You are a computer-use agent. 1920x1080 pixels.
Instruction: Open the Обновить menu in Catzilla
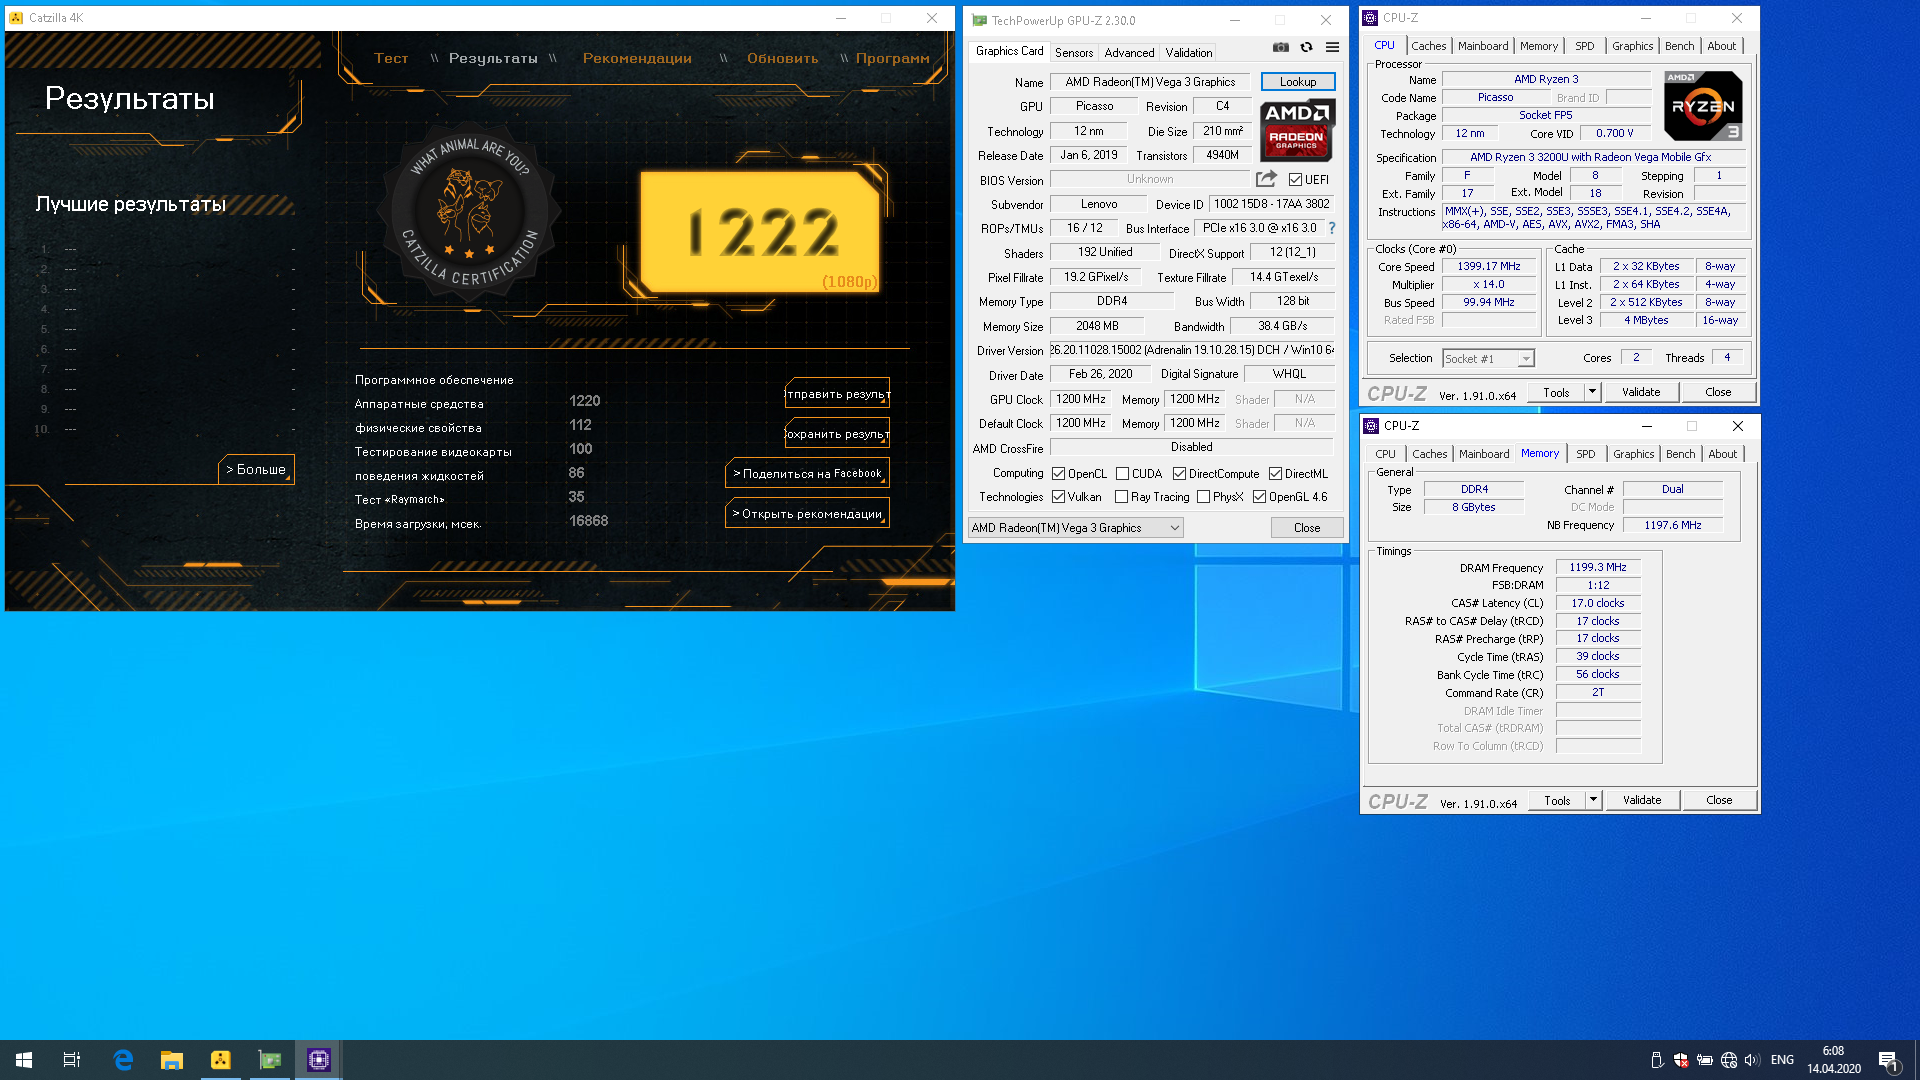pos(782,58)
